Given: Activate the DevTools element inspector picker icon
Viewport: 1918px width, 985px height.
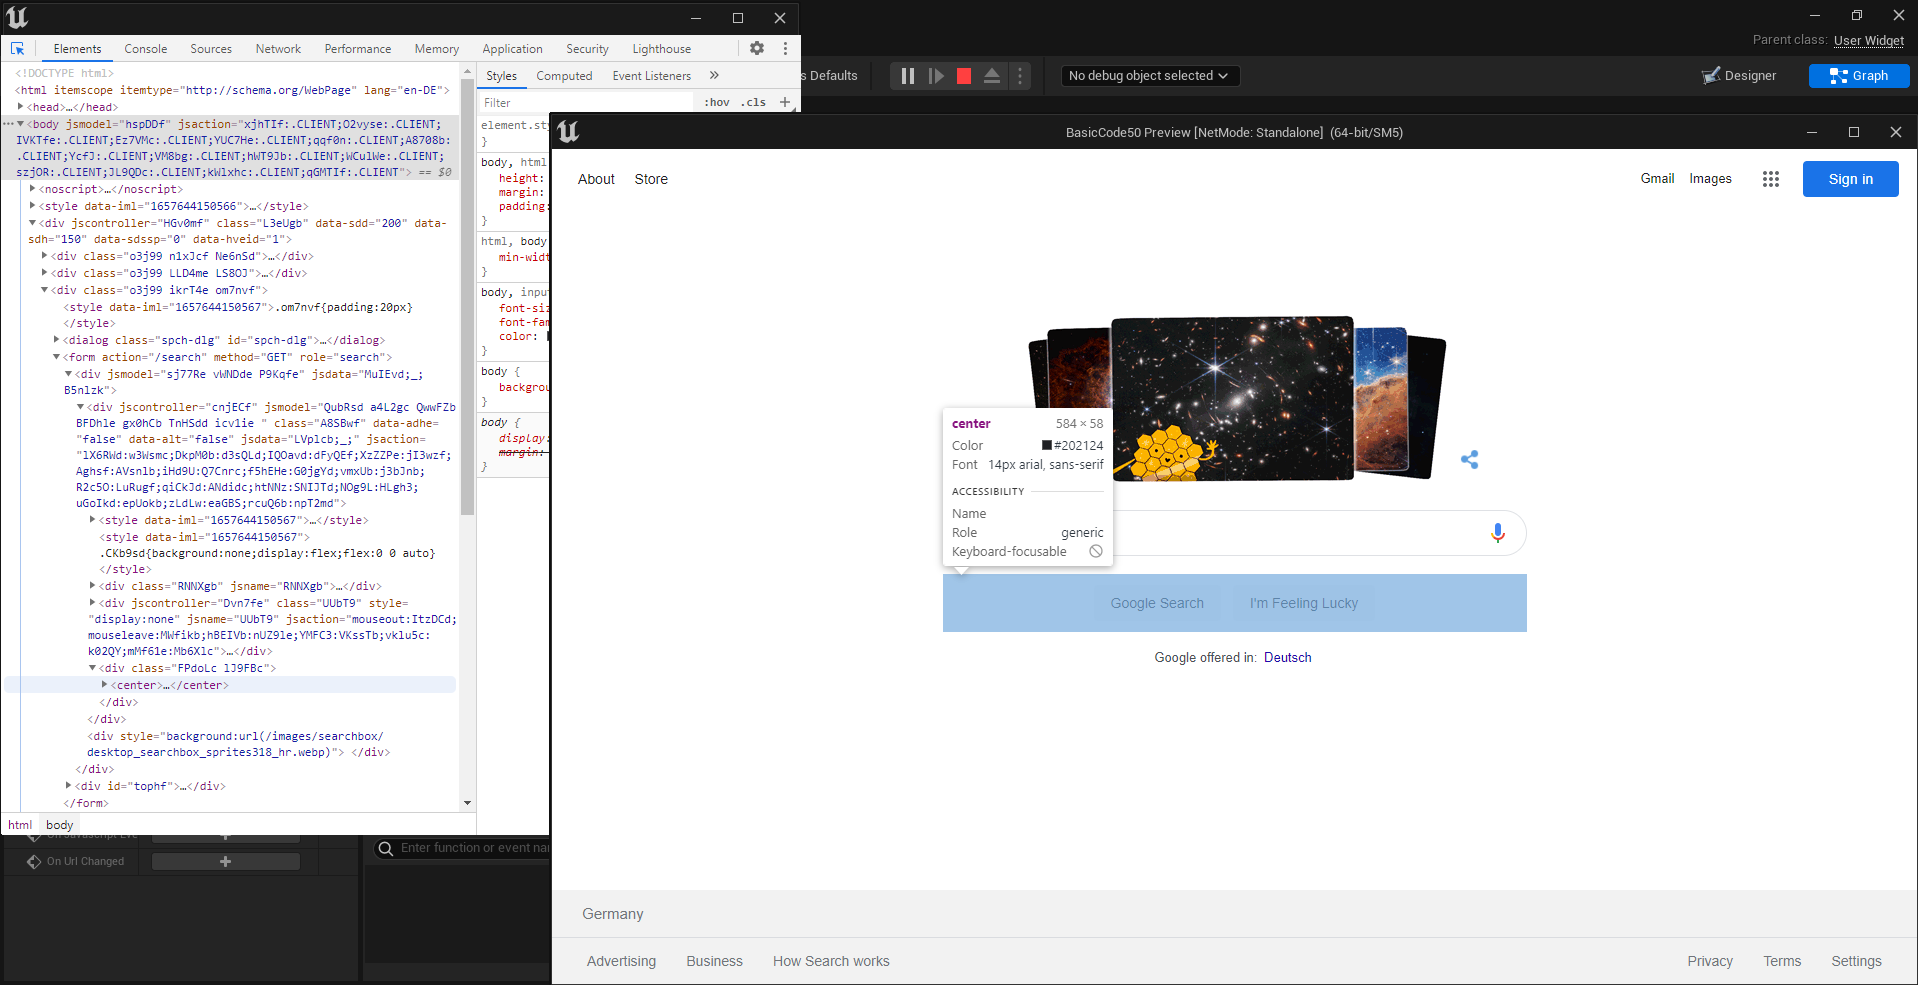Looking at the screenshot, I should click(x=17, y=48).
